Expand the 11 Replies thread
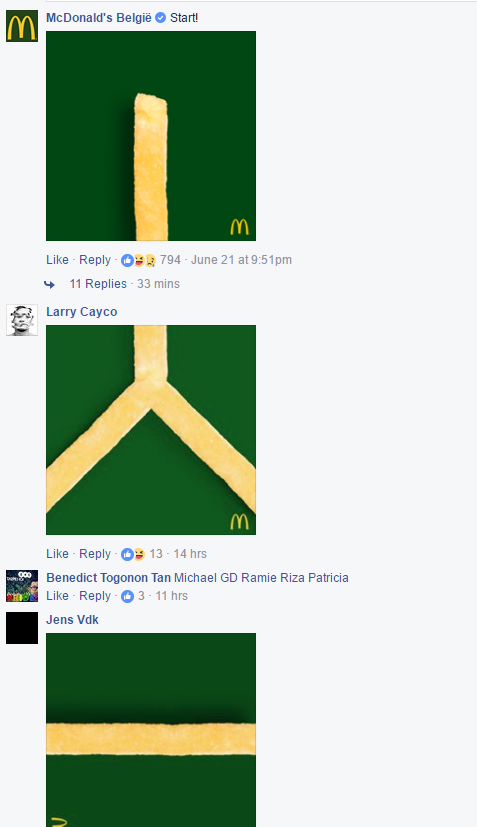 [x=98, y=284]
